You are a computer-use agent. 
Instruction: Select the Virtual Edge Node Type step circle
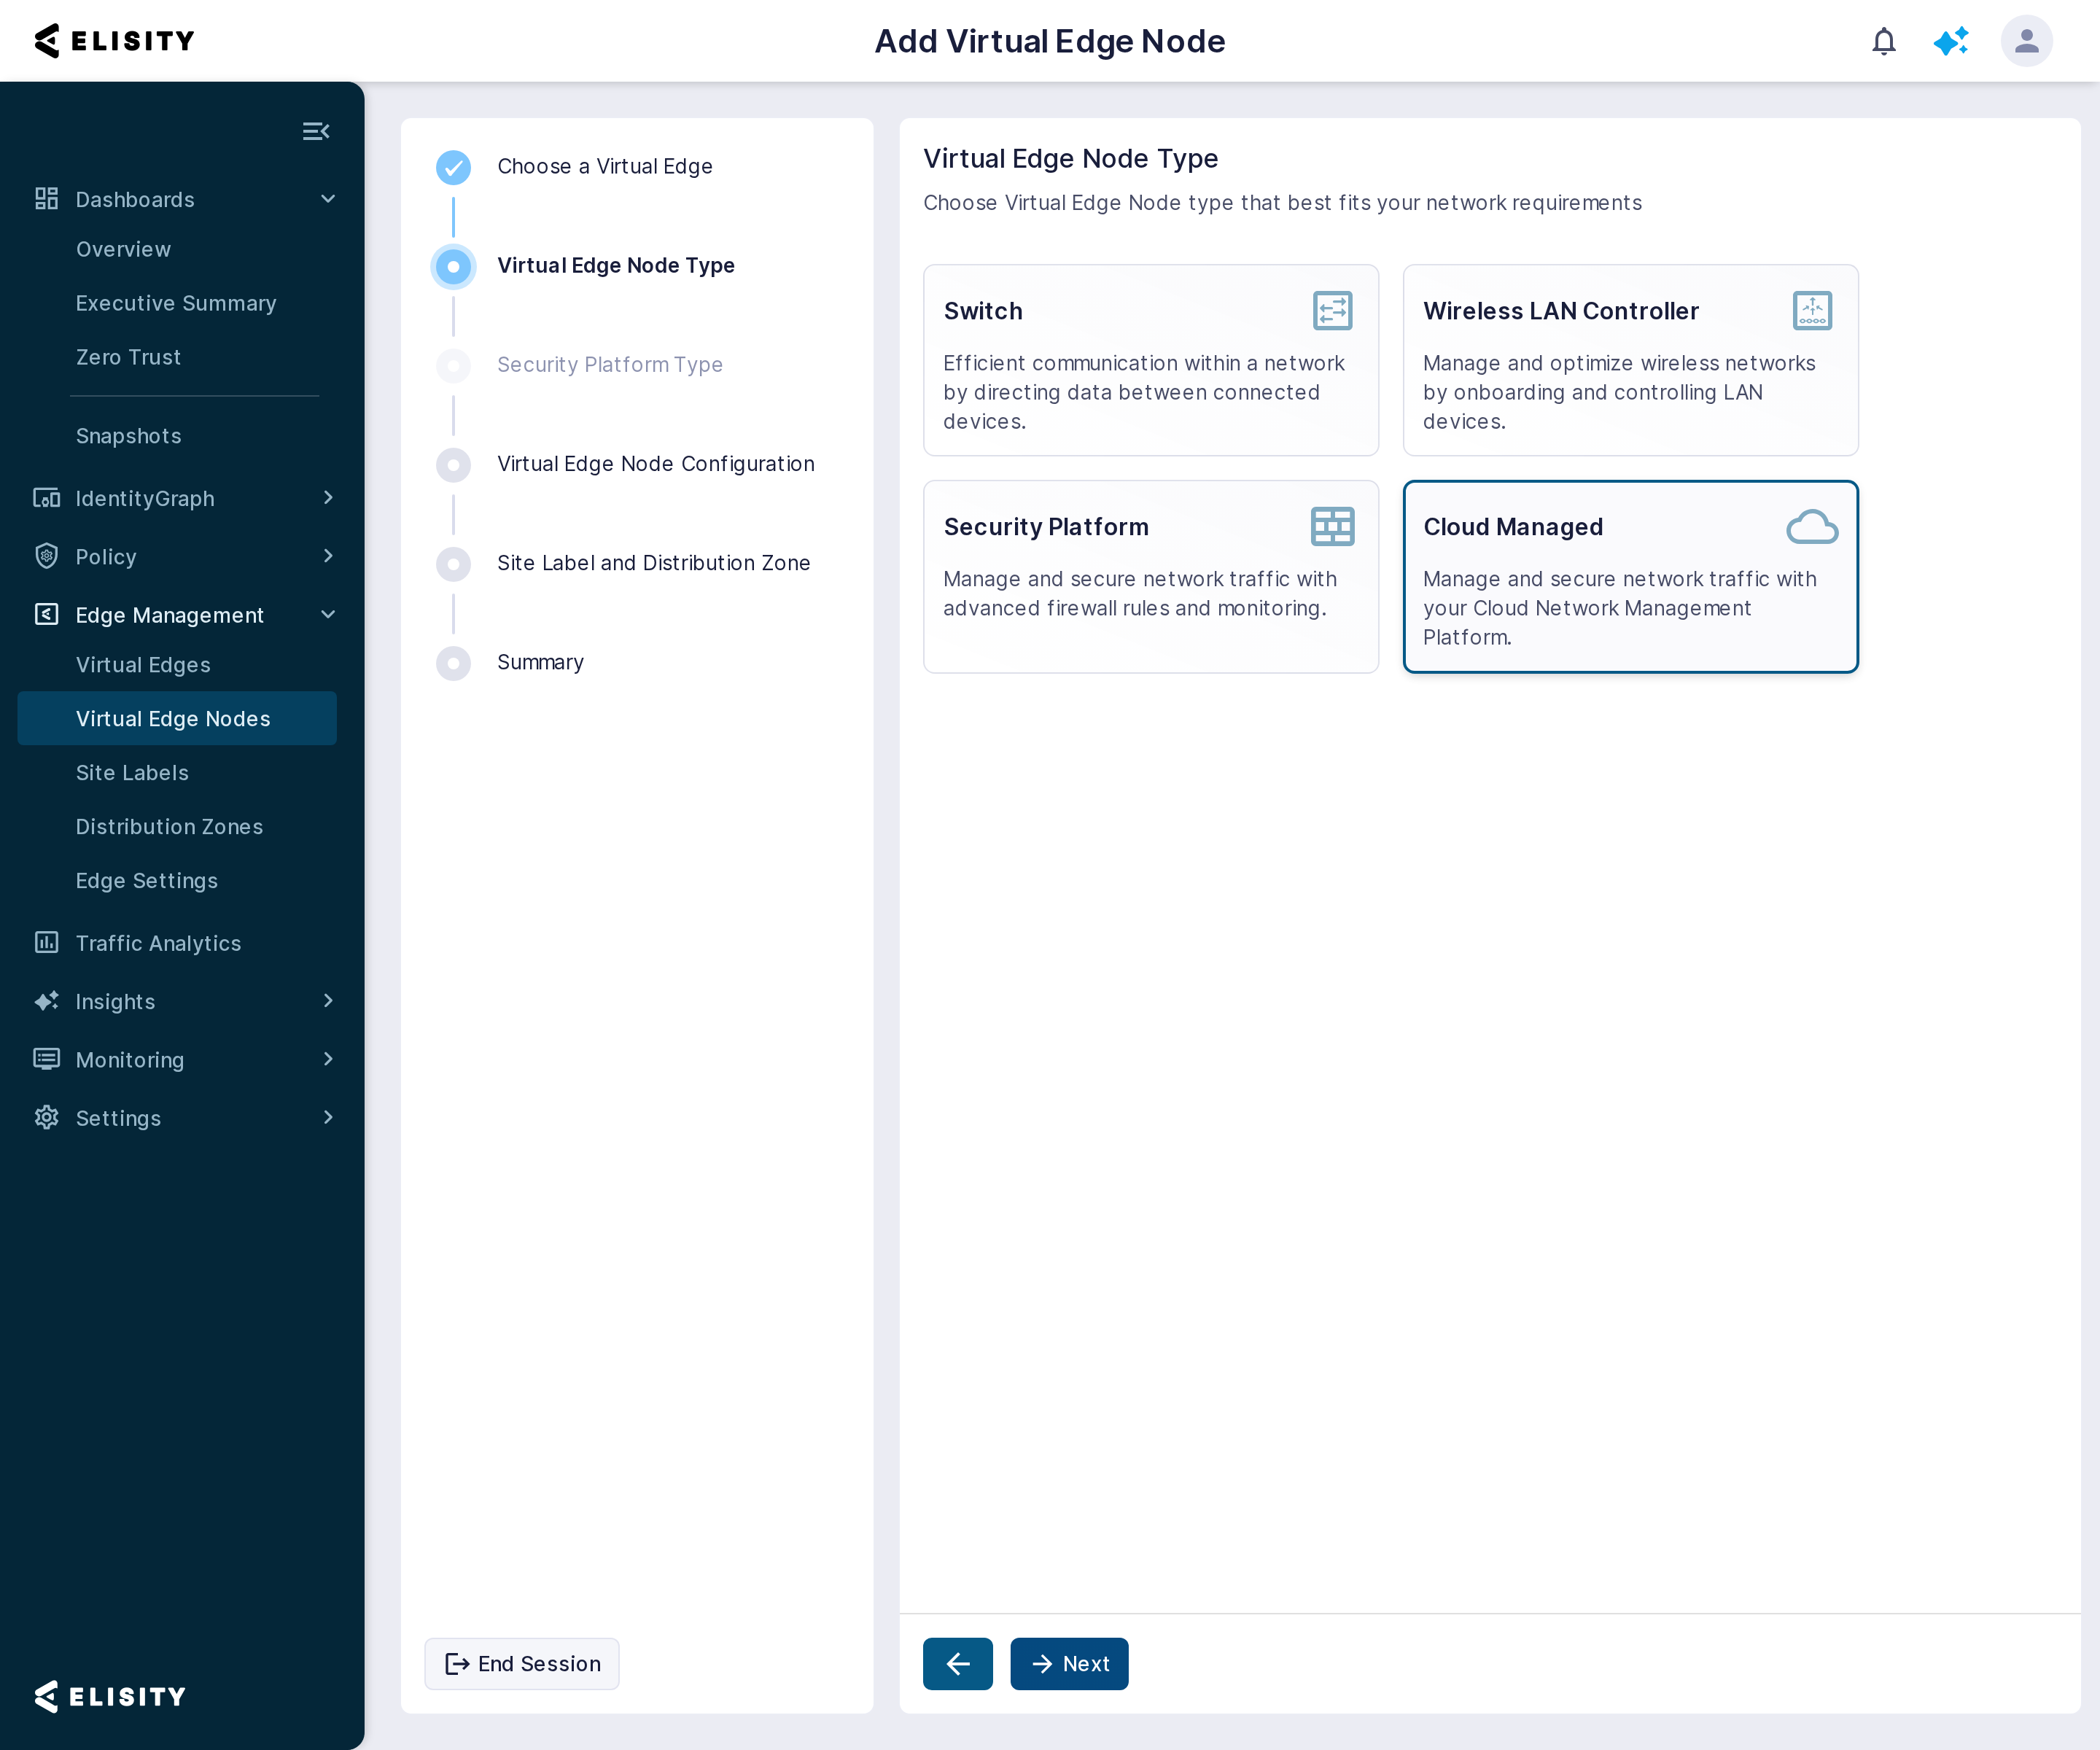pyautogui.click(x=453, y=266)
